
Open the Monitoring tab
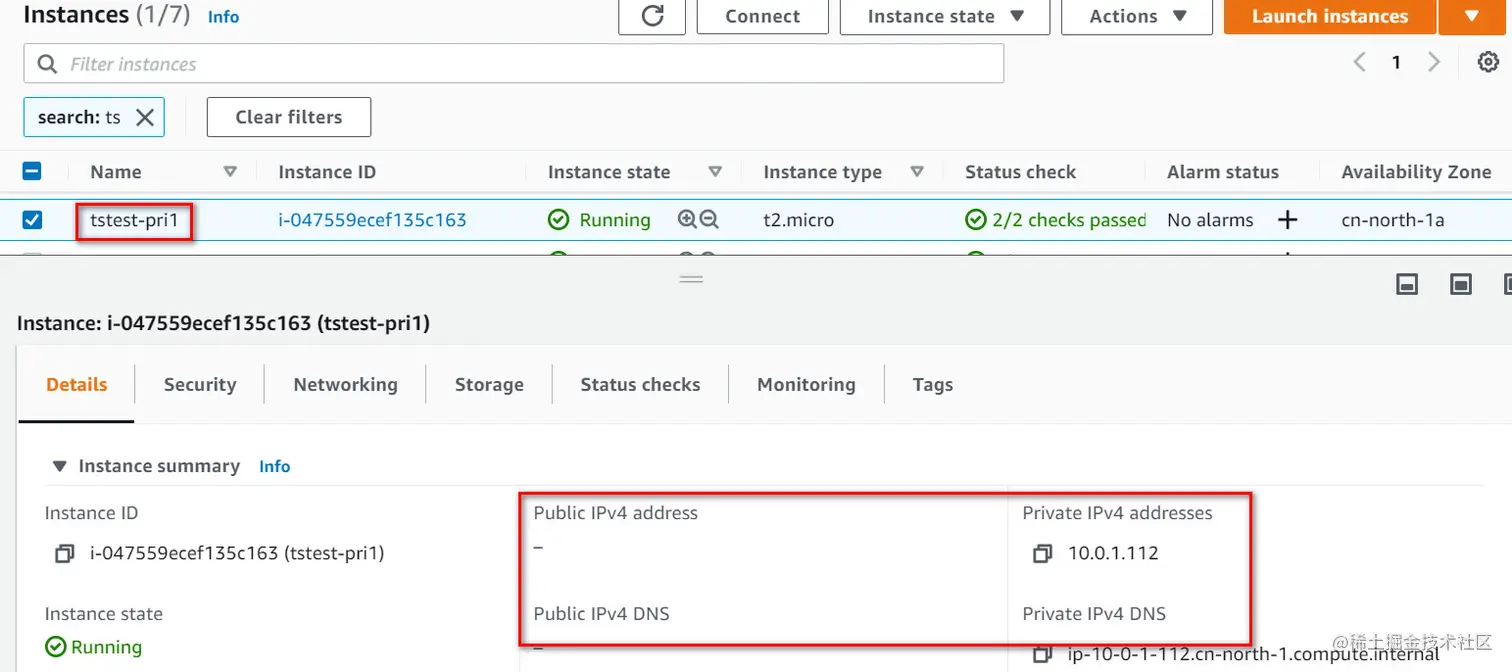coord(806,384)
